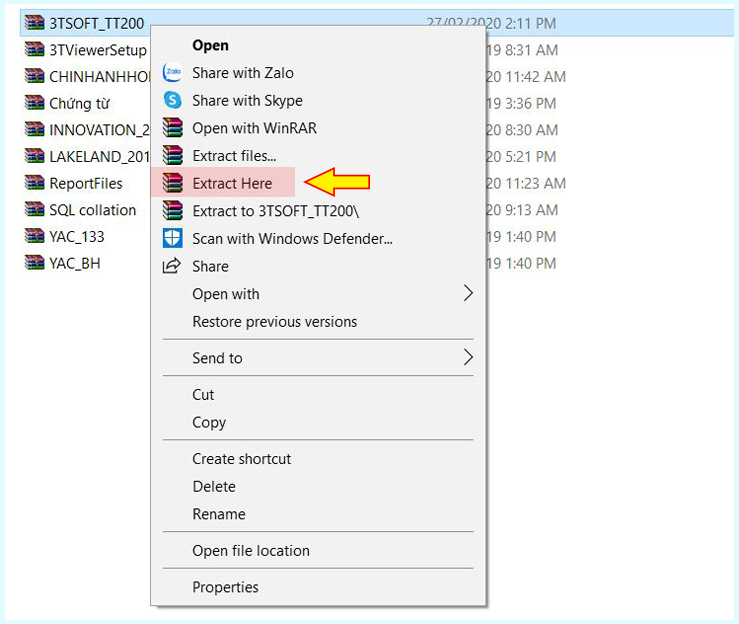739x624 pixels.
Task: Select the Share menu entry
Action: pyautogui.click(x=210, y=266)
